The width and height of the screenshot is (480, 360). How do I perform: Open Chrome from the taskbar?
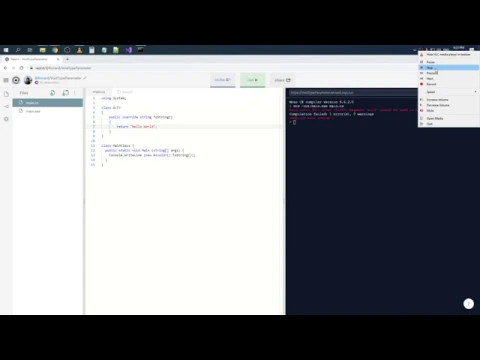coord(55,50)
